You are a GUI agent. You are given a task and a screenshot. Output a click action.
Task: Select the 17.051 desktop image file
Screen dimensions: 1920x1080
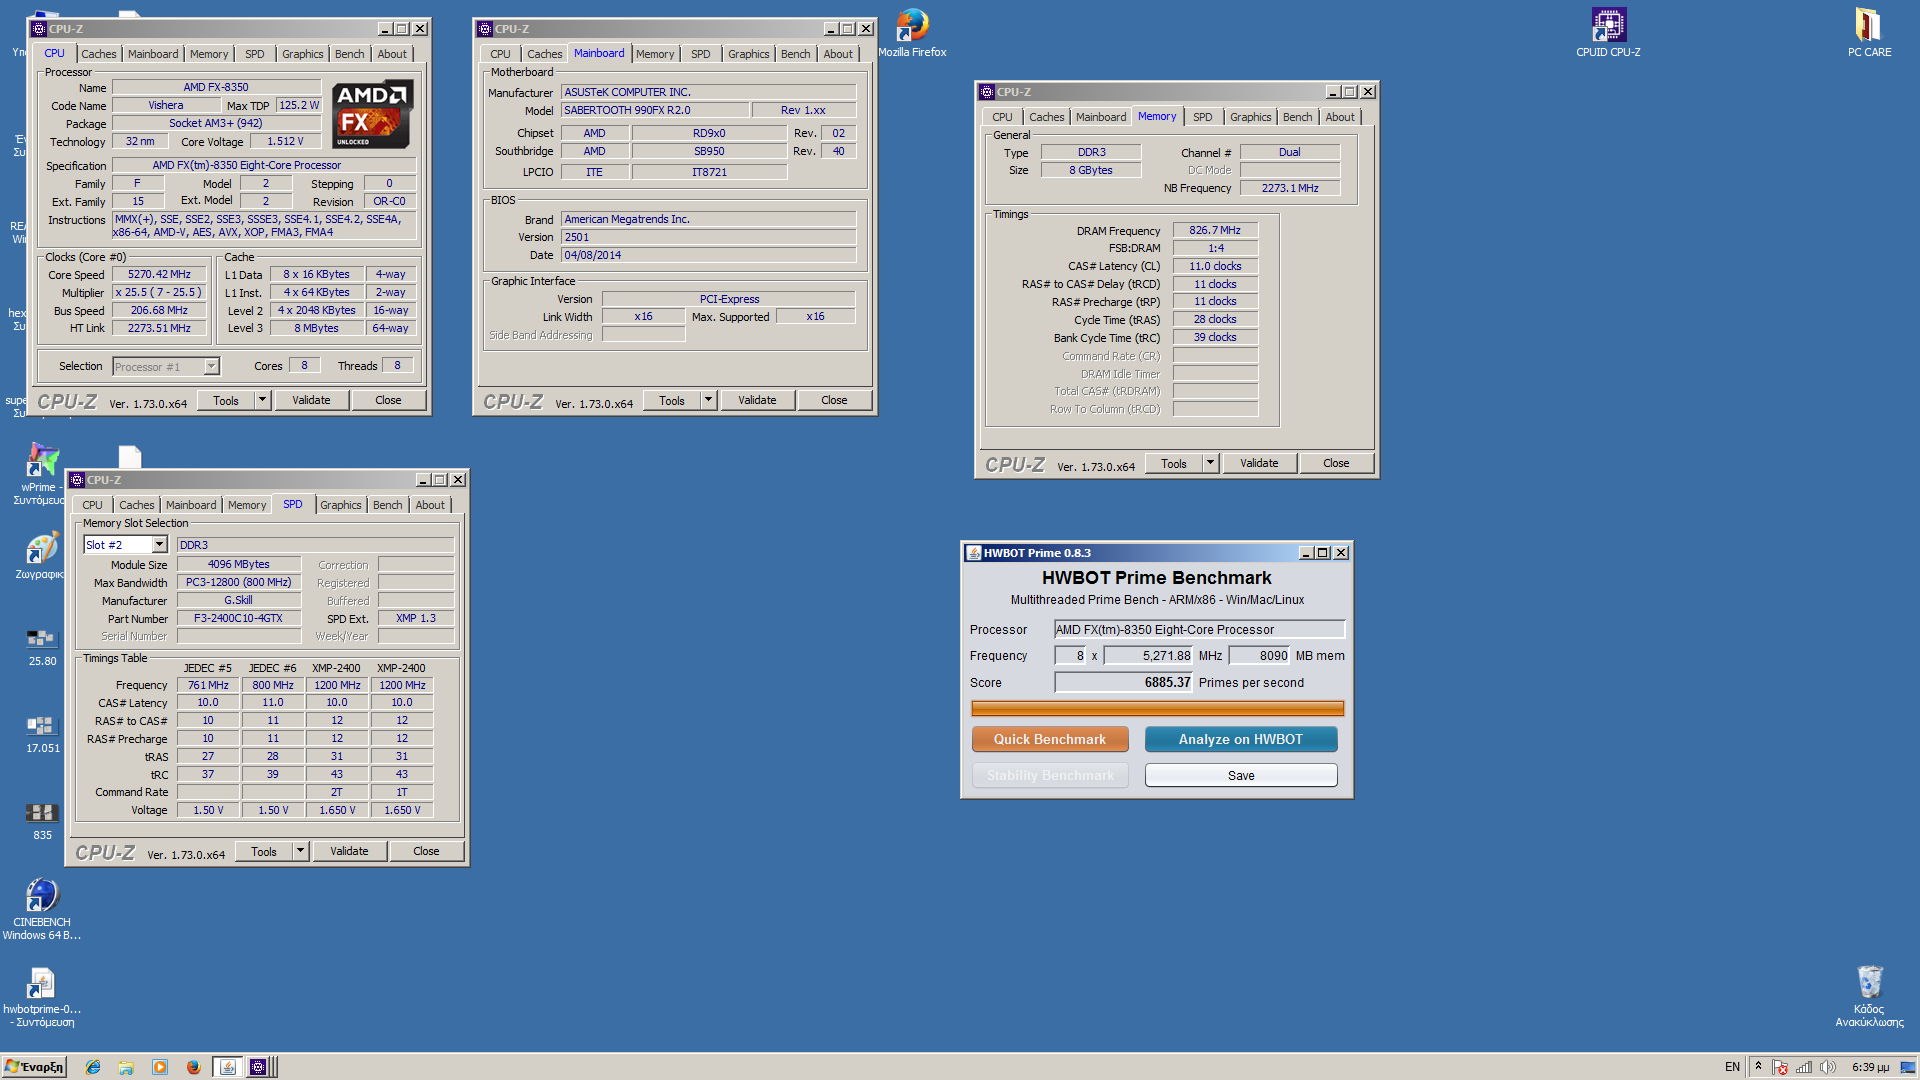(x=42, y=733)
